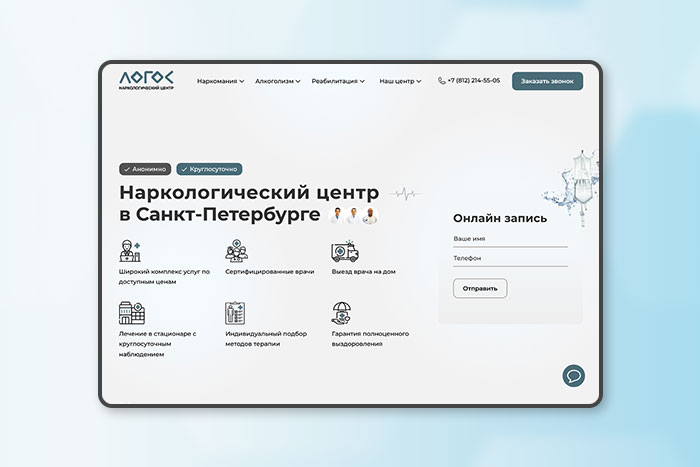The height and width of the screenshot is (467, 700).
Task: Click the Анонимно badge
Action: pyautogui.click(x=145, y=169)
